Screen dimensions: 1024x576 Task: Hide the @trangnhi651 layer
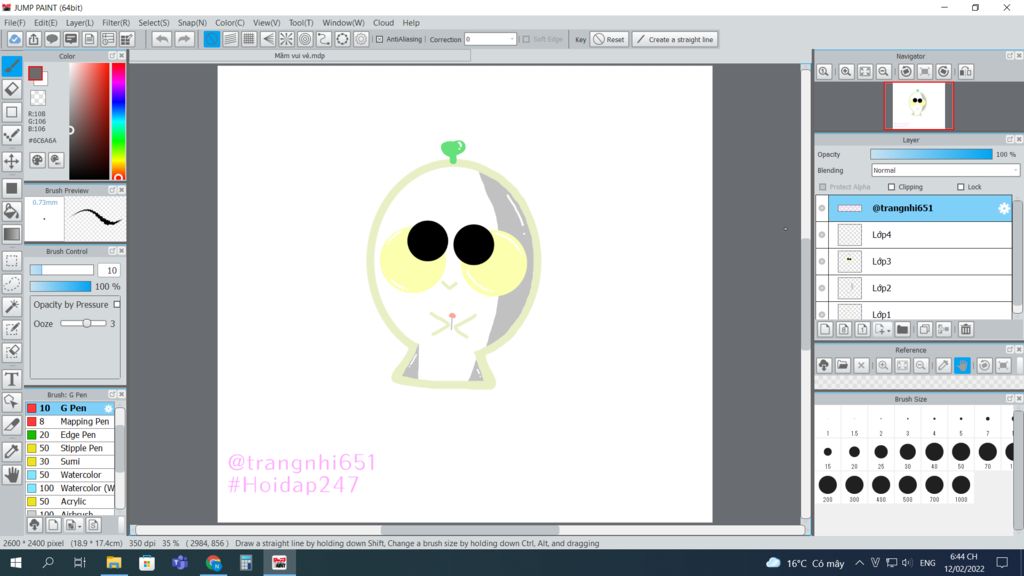(x=822, y=208)
